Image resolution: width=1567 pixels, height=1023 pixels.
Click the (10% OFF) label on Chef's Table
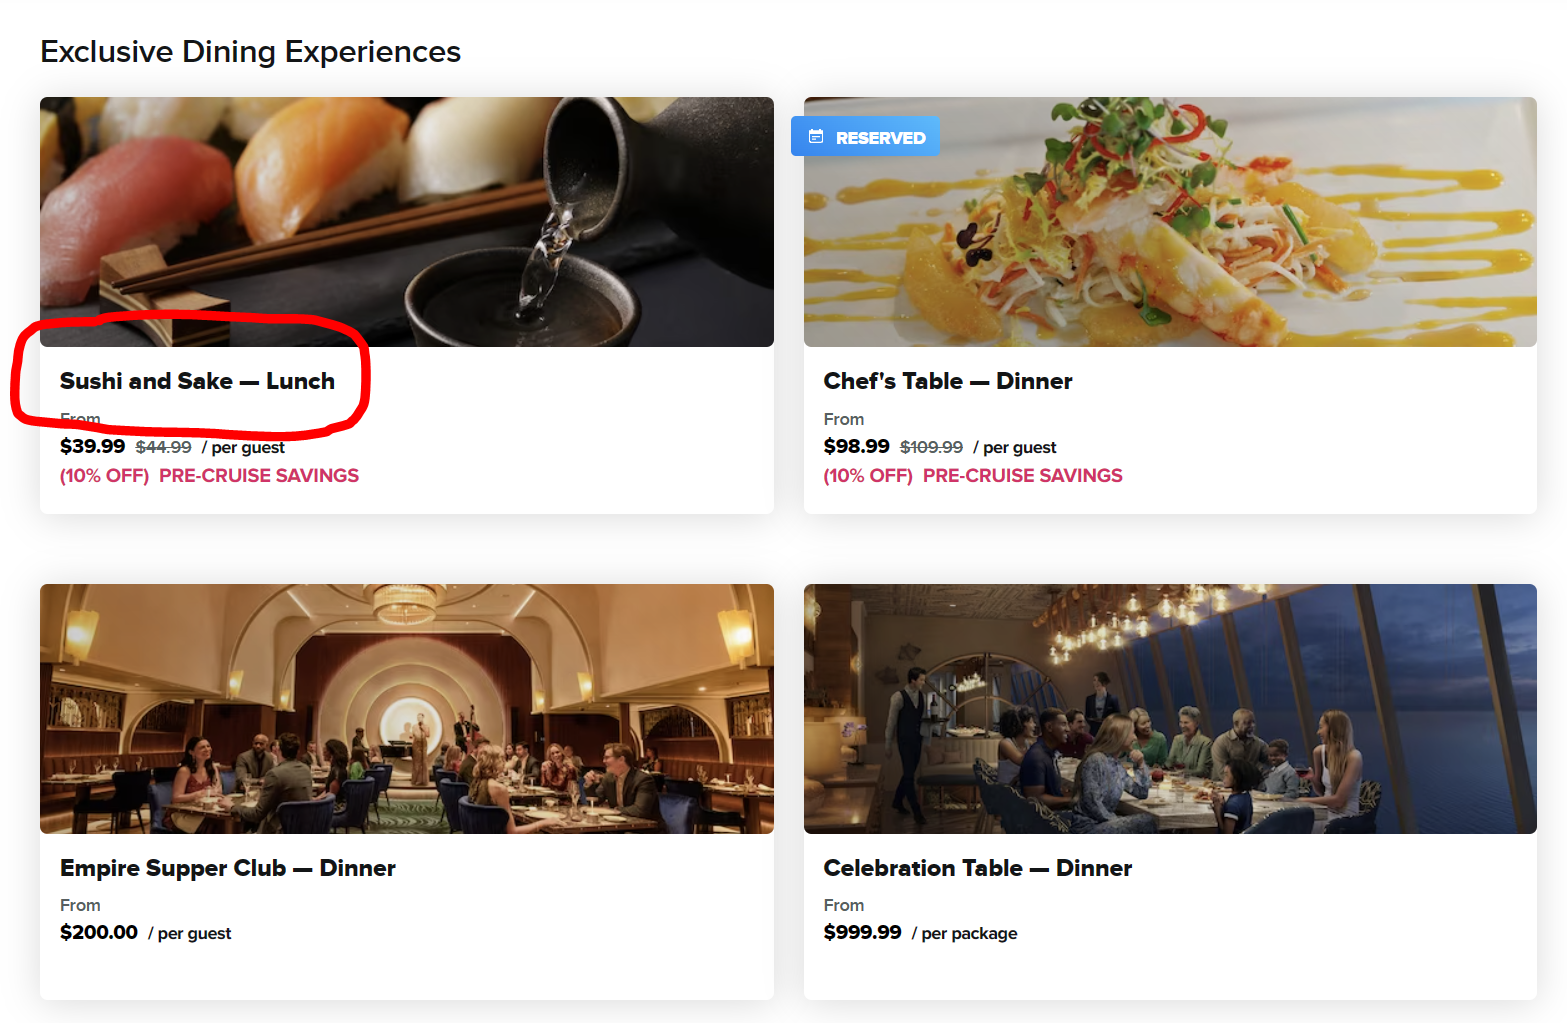(868, 476)
